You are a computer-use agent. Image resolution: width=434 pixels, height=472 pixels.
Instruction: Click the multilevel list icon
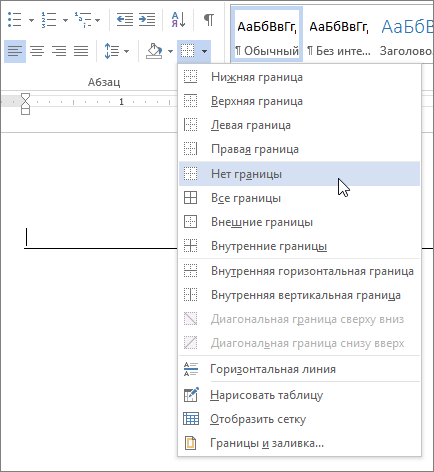coord(83,20)
